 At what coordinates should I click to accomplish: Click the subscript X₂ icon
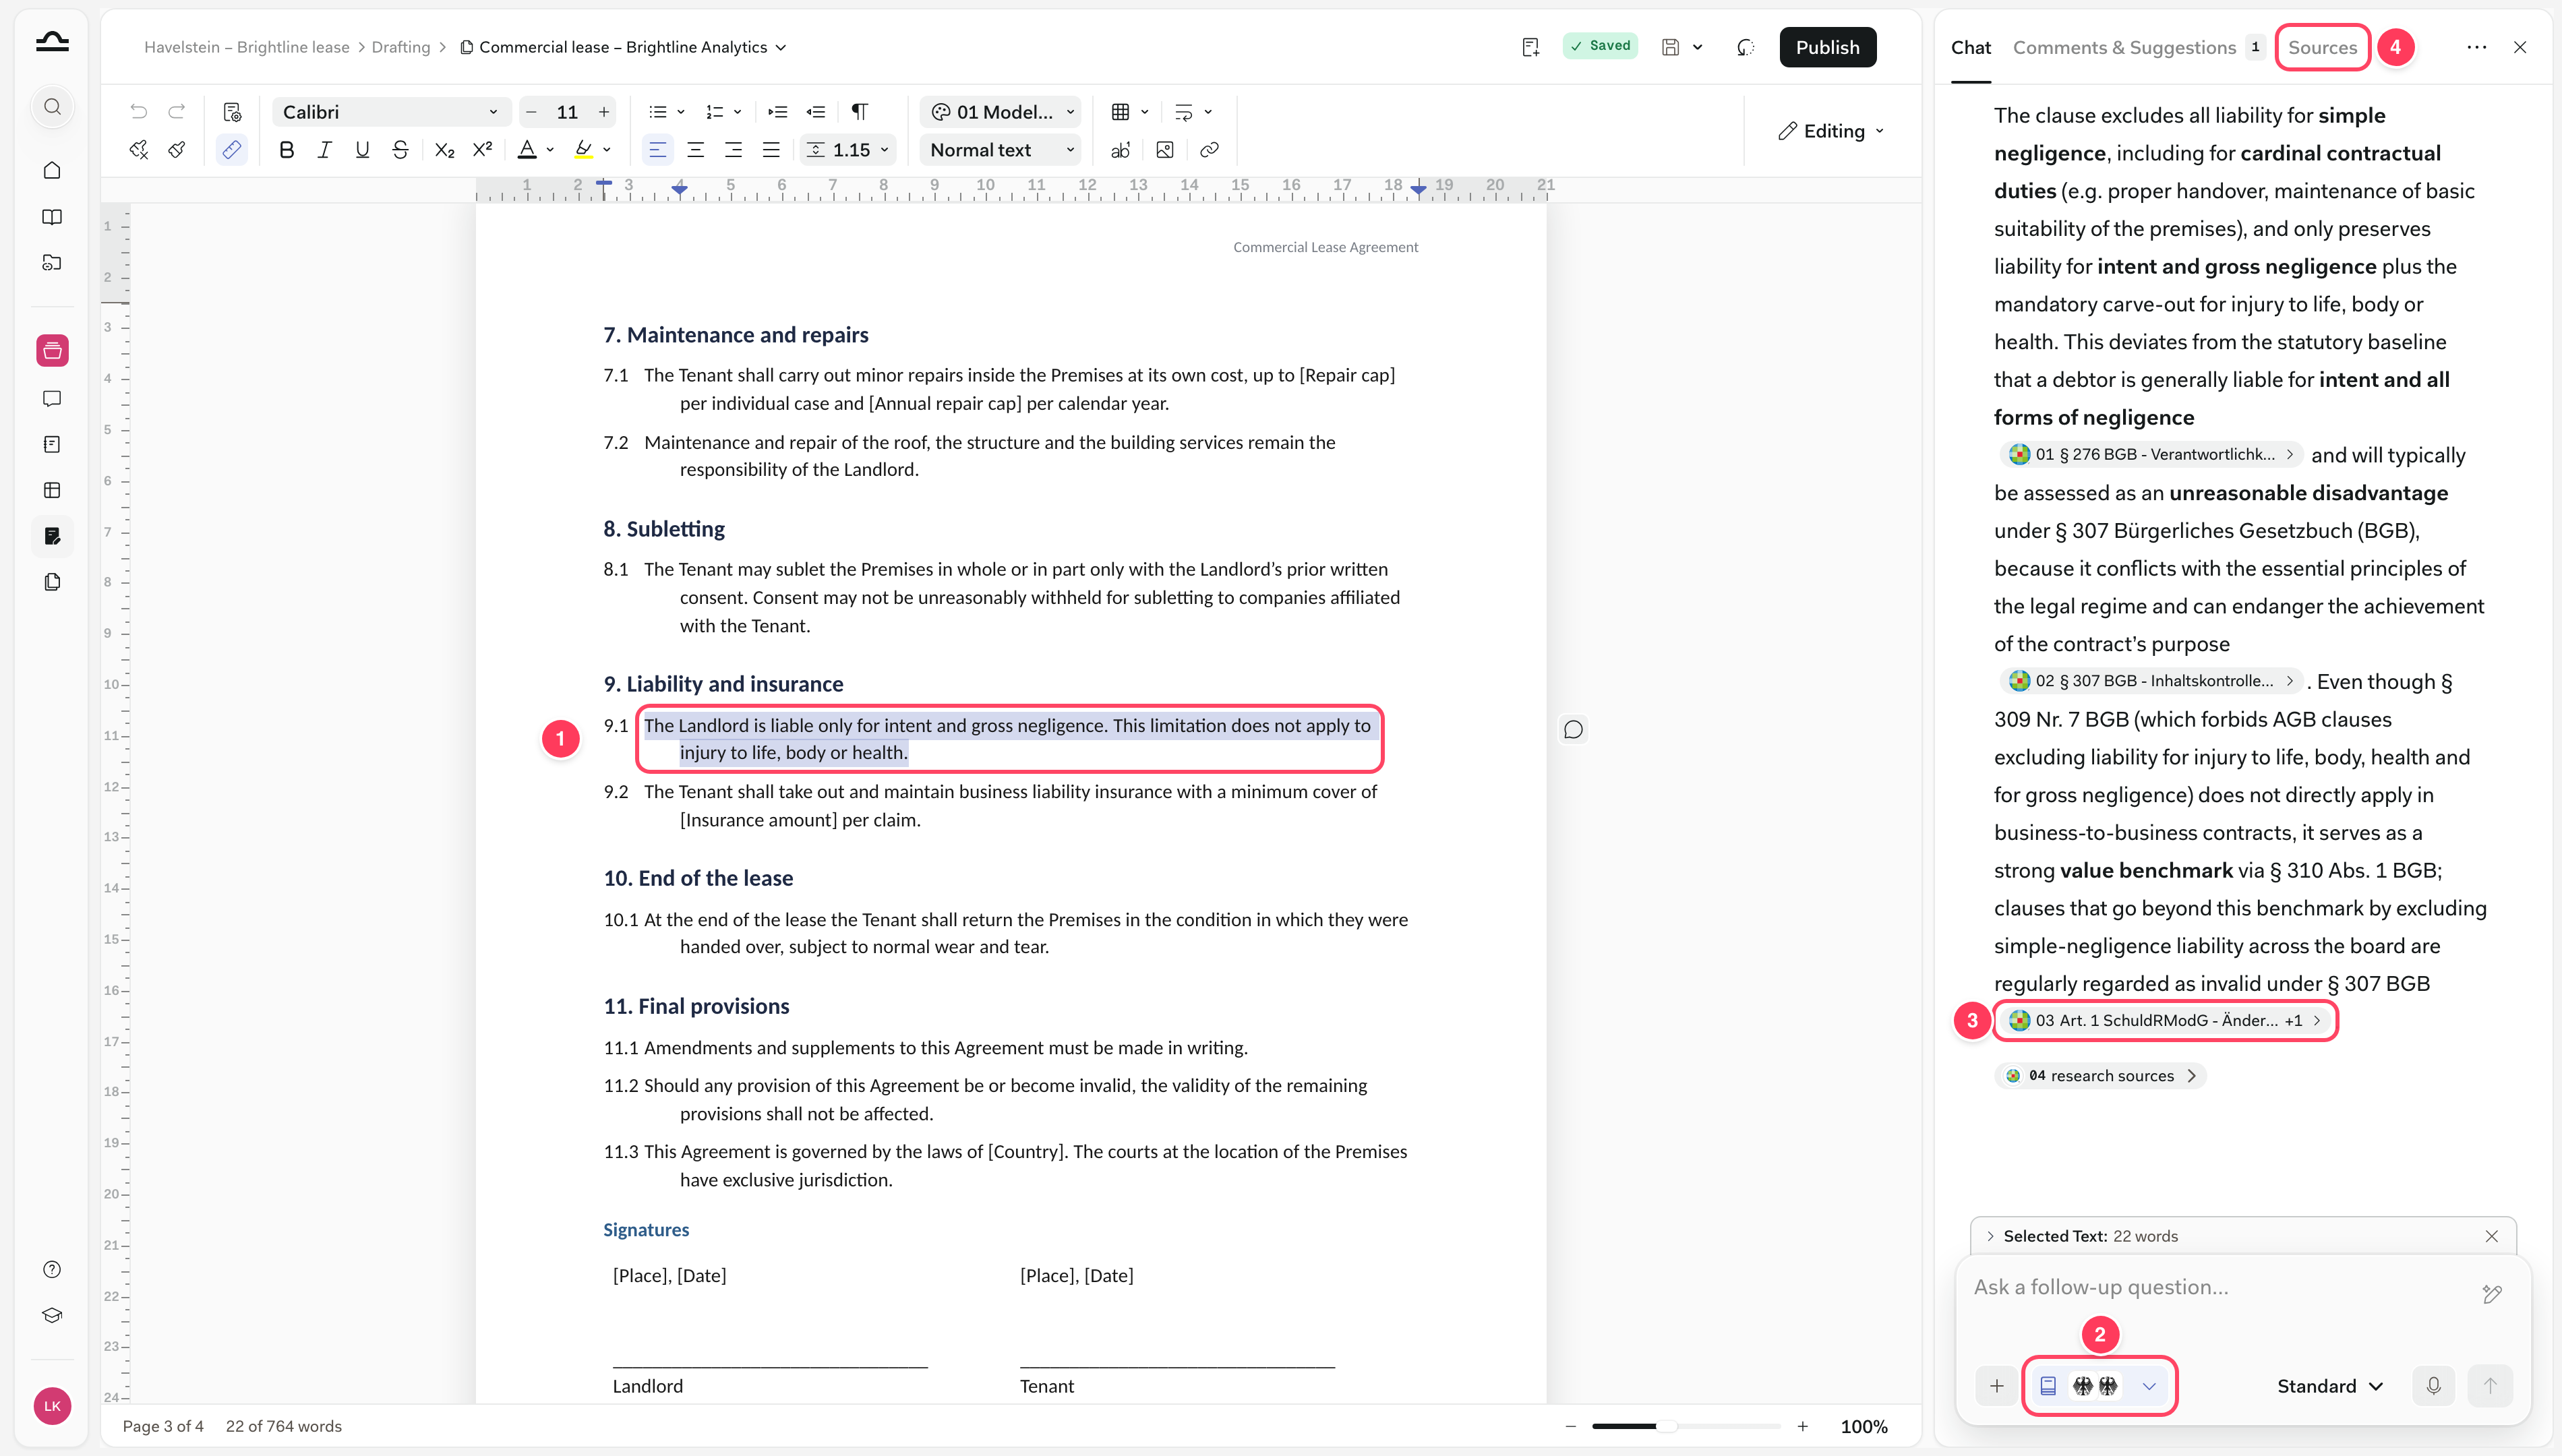pos(445,149)
